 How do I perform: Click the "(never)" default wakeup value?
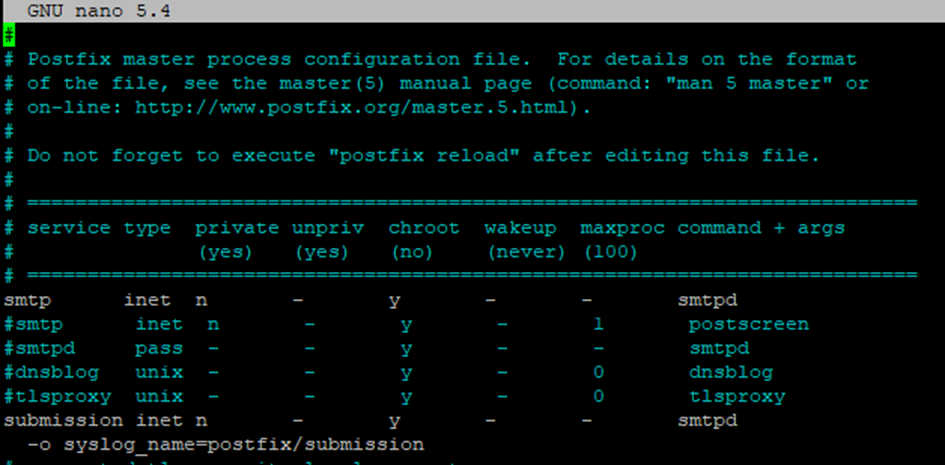(527, 252)
